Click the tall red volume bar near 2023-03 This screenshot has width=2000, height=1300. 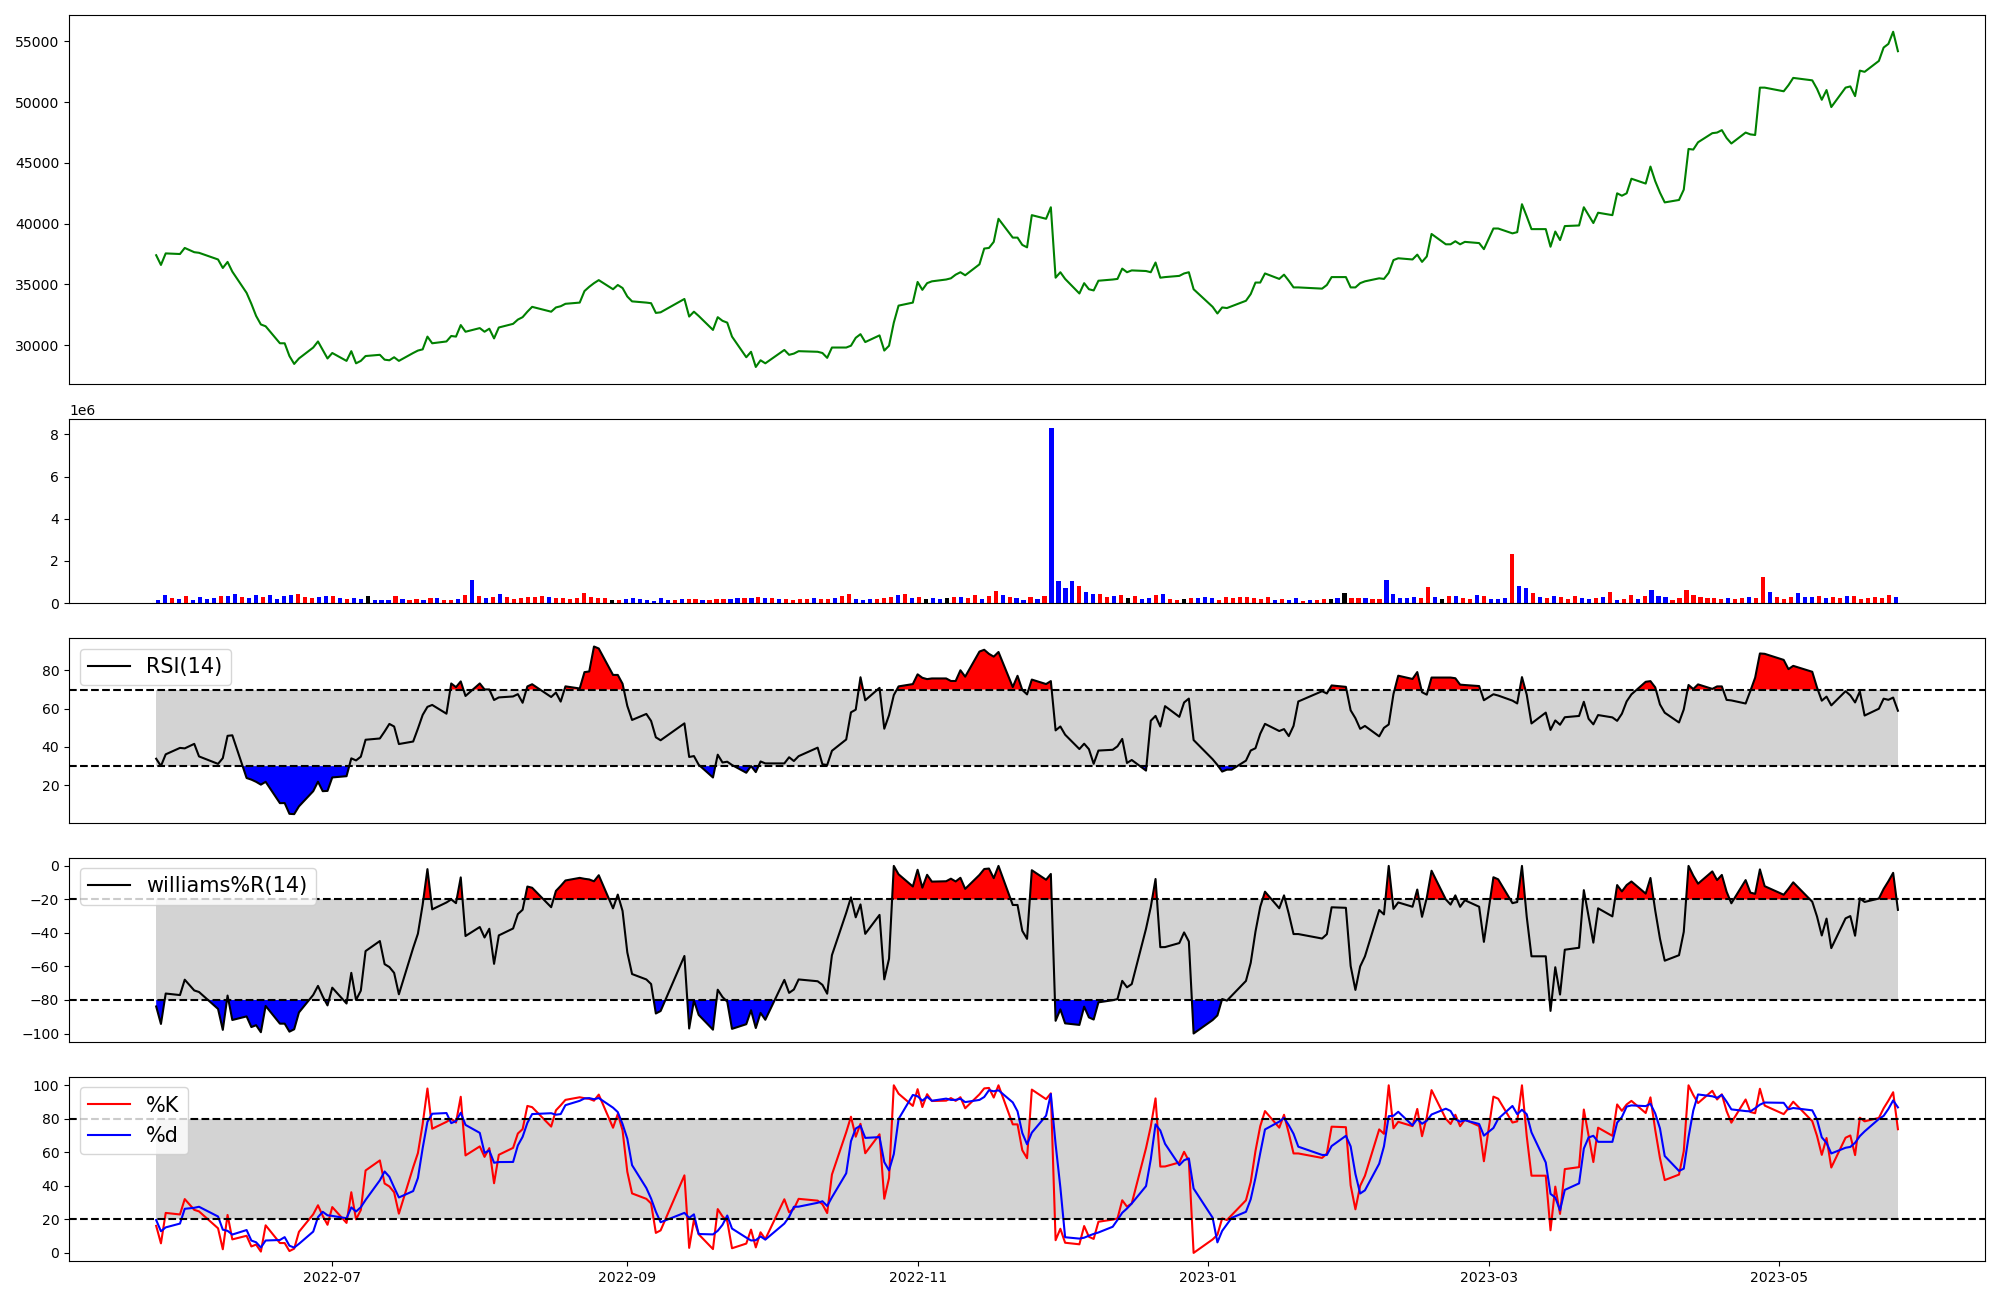pos(1512,578)
